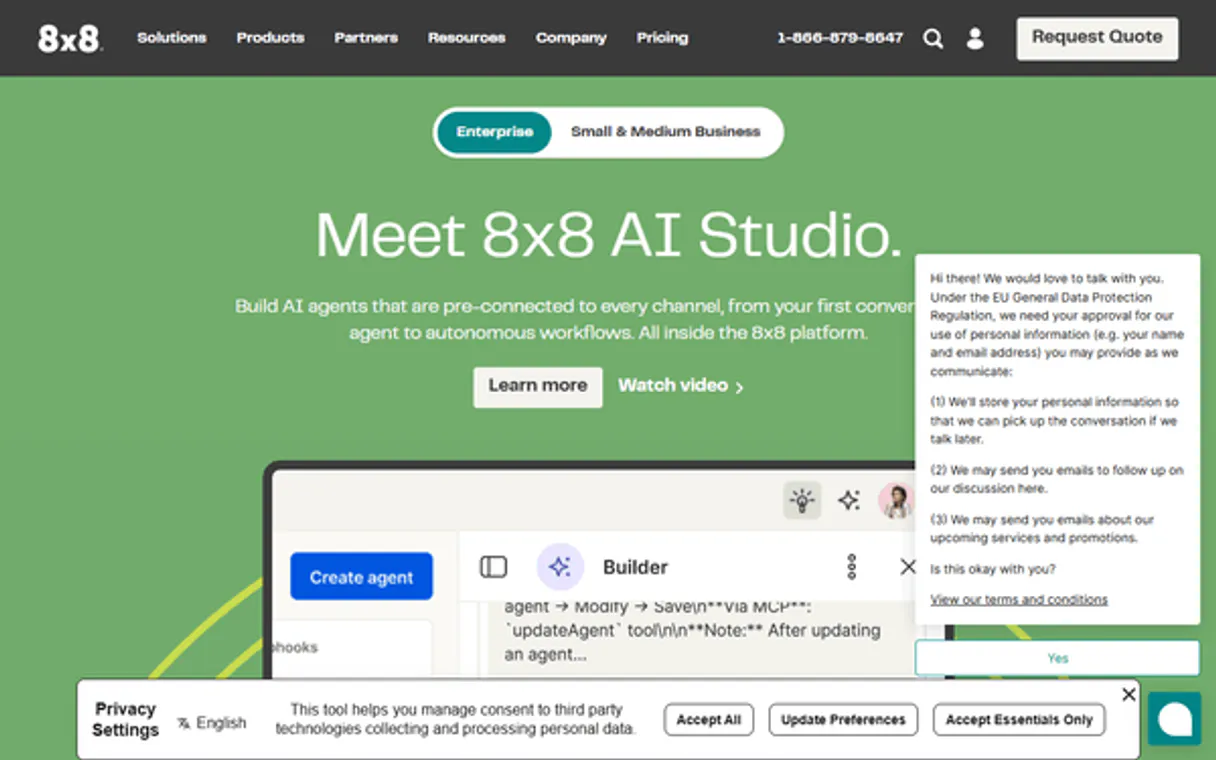1216x760 pixels.
Task: Switch to Small & Medium Business
Action: click(665, 132)
